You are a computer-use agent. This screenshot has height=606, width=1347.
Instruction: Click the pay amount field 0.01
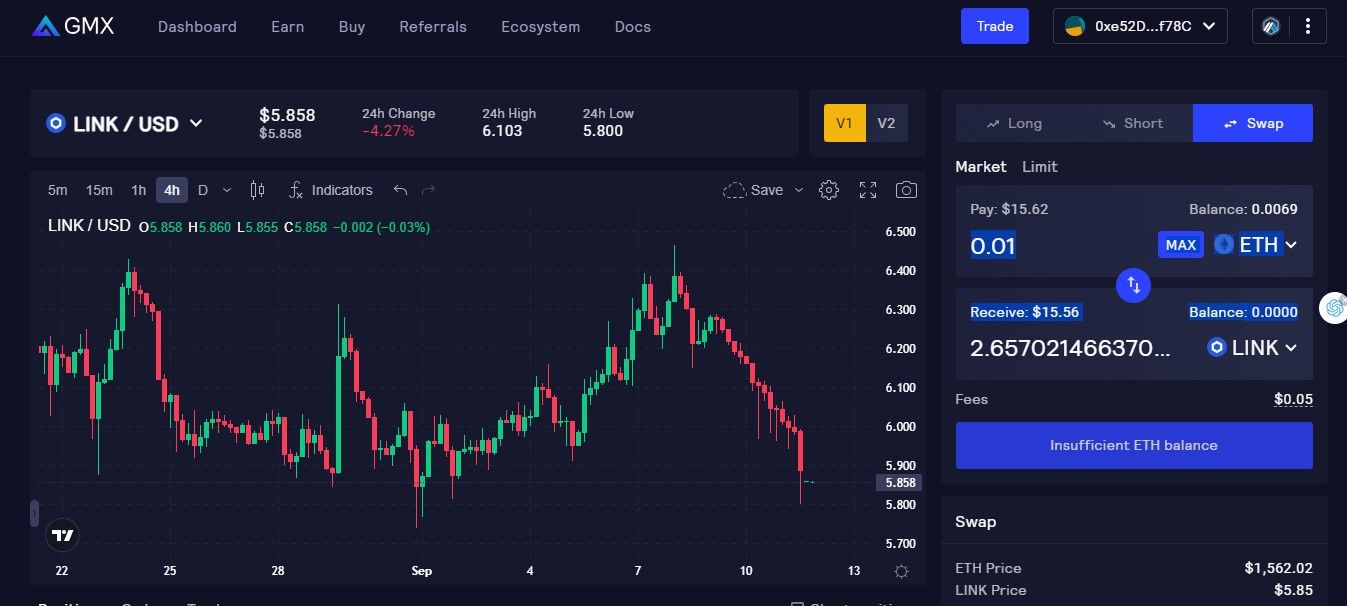993,246
